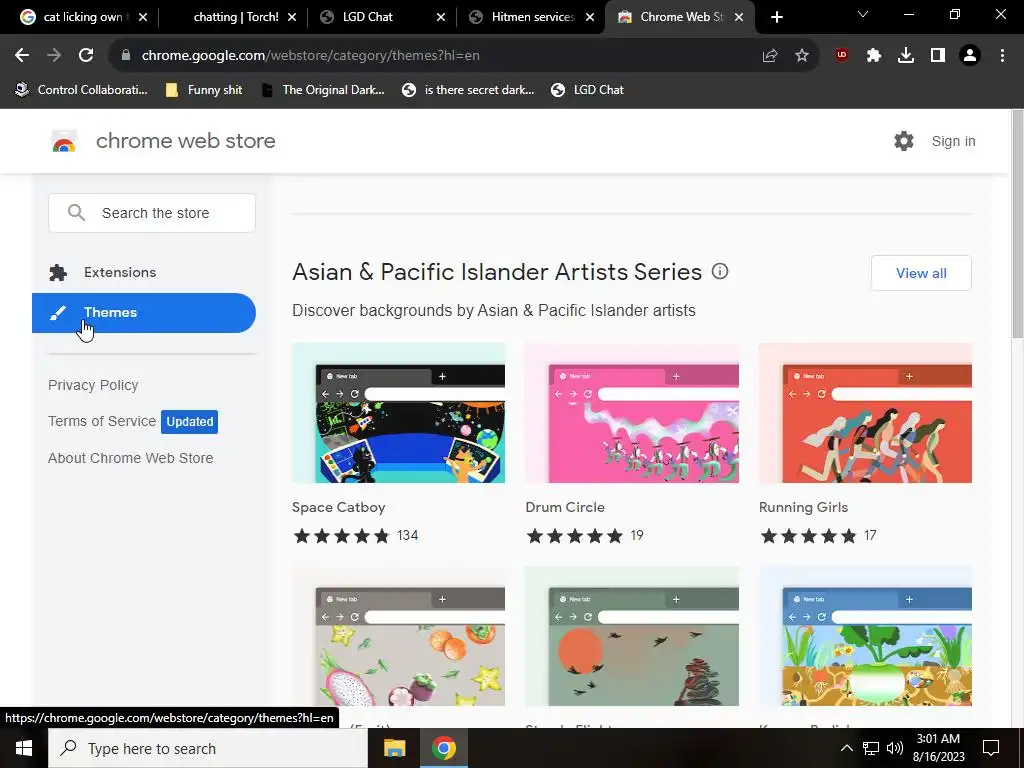Open the tab search chevron in title bar
Screen dimensions: 1024x768
coord(863,14)
